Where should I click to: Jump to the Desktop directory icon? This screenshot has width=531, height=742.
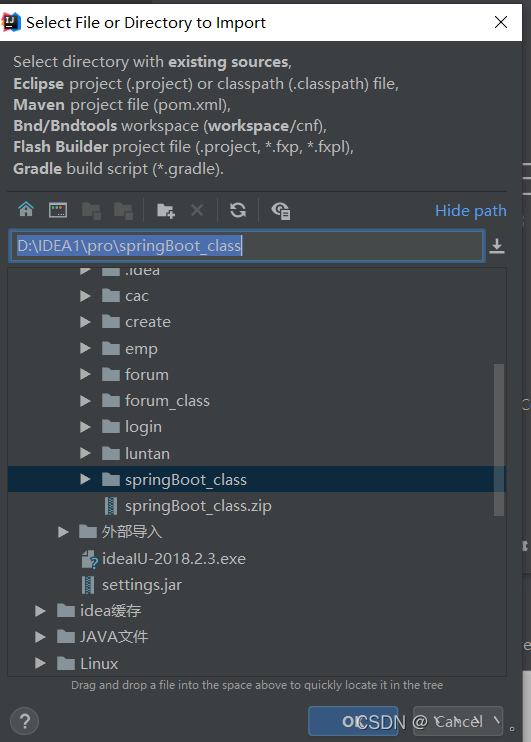pos(58,210)
